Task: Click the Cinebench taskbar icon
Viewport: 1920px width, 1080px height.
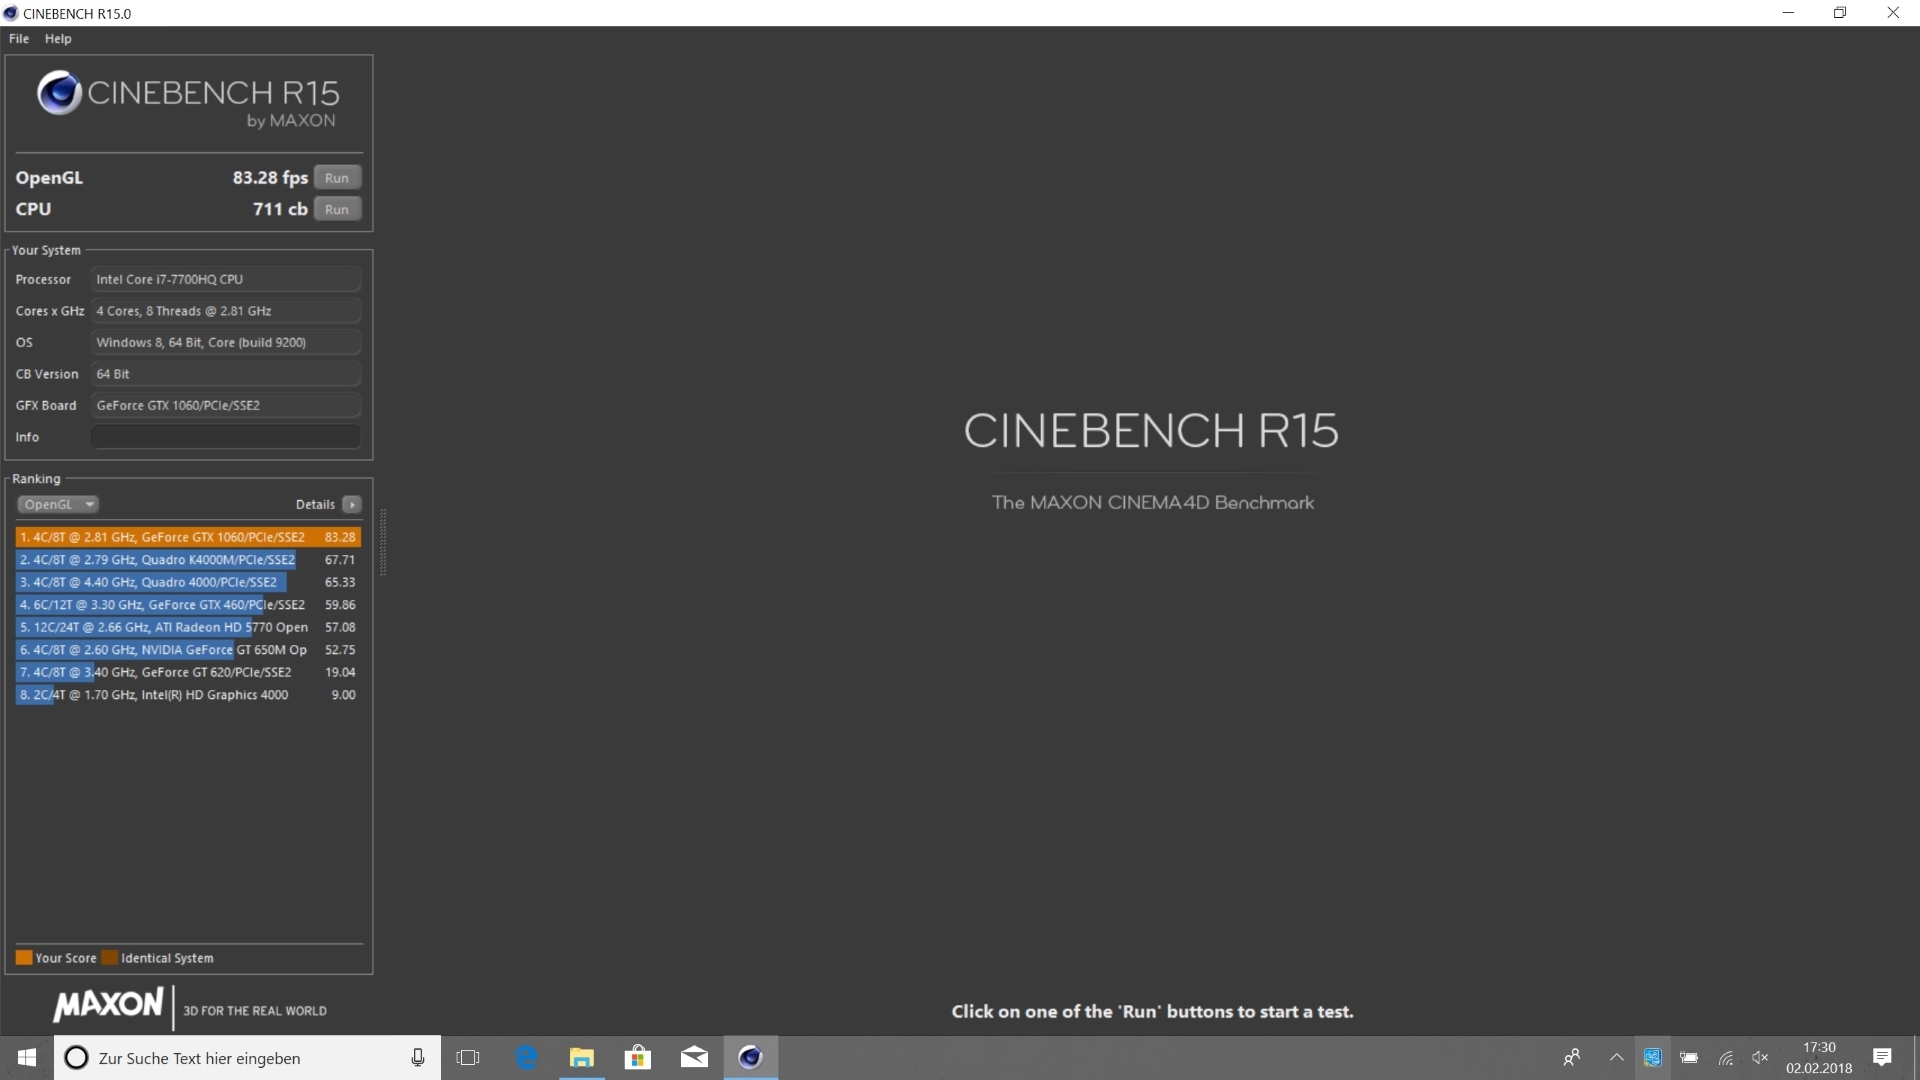Action: point(750,1058)
